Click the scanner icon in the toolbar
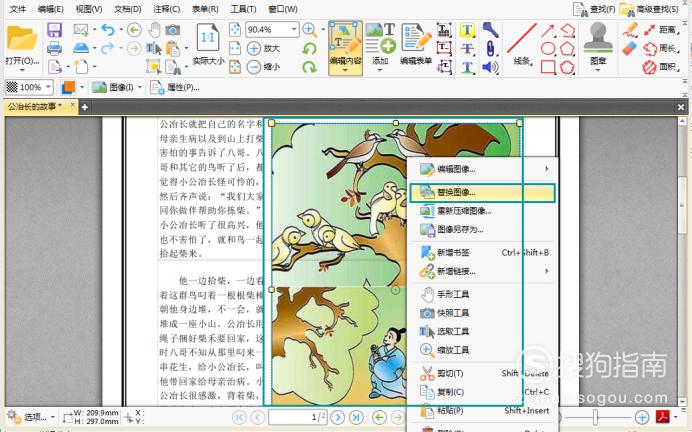 [81, 48]
